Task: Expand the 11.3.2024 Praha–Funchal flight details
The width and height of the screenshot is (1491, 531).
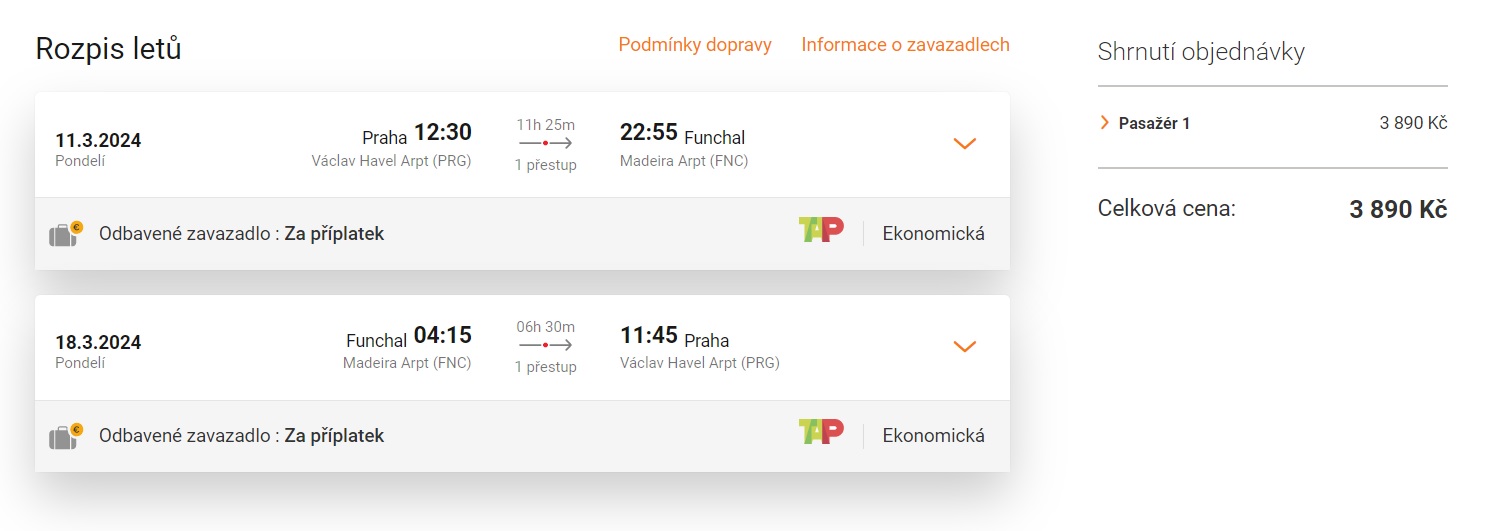Action: [964, 144]
